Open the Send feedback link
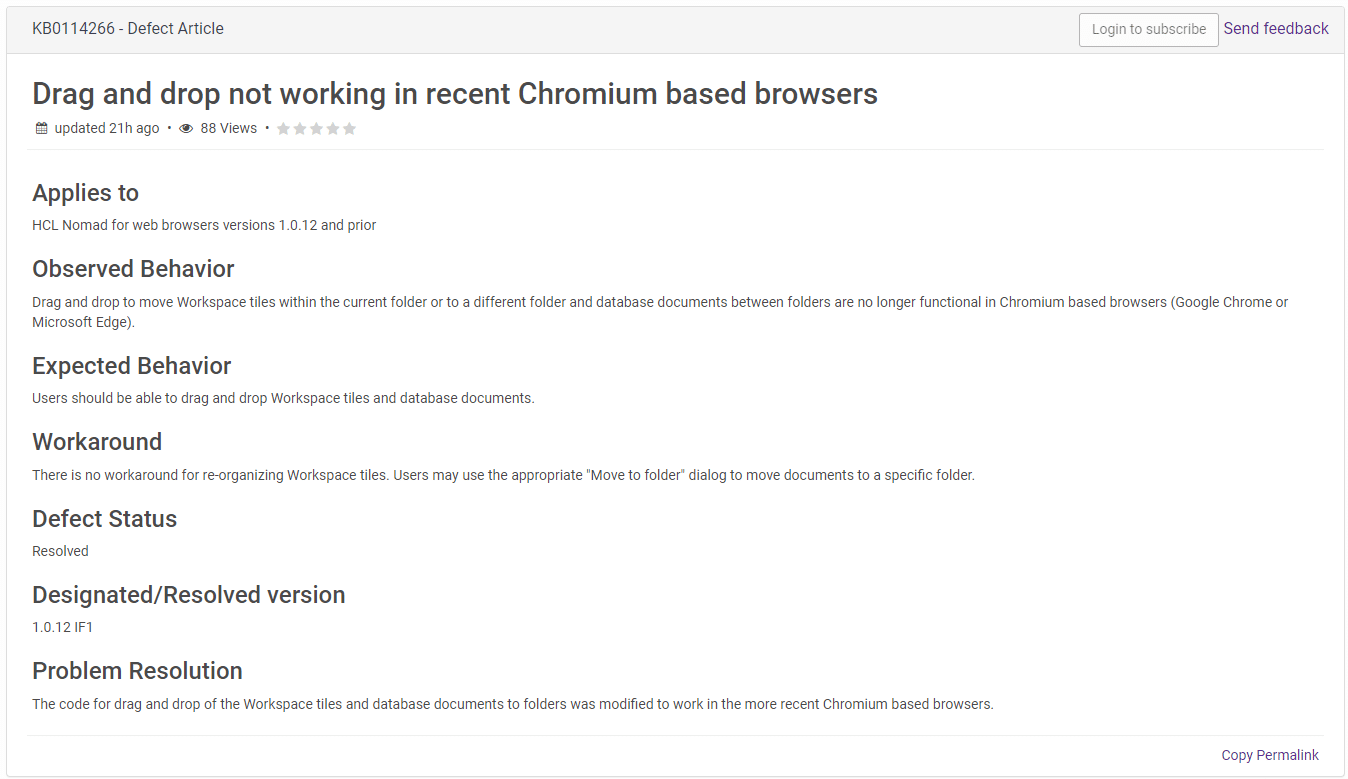The width and height of the screenshot is (1348, 779). pos(1276,28)
